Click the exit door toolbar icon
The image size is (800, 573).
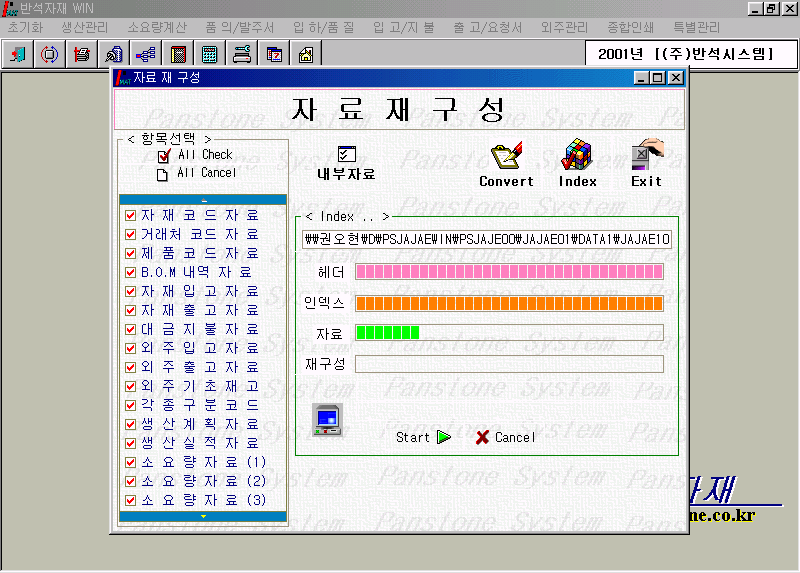pos(17,54)
